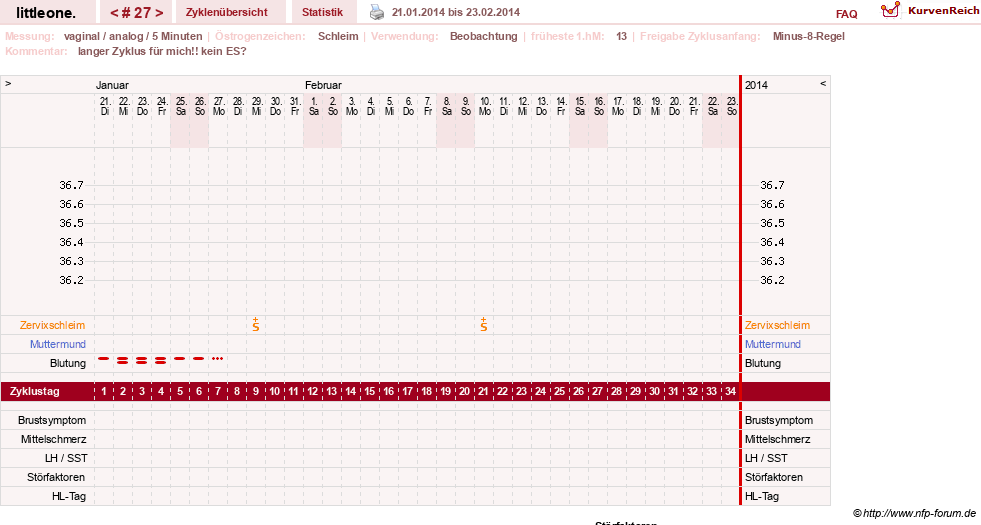981x525 pixels.
Task: Click the KurvenReich crown logo icon
Action: [890, 9]
